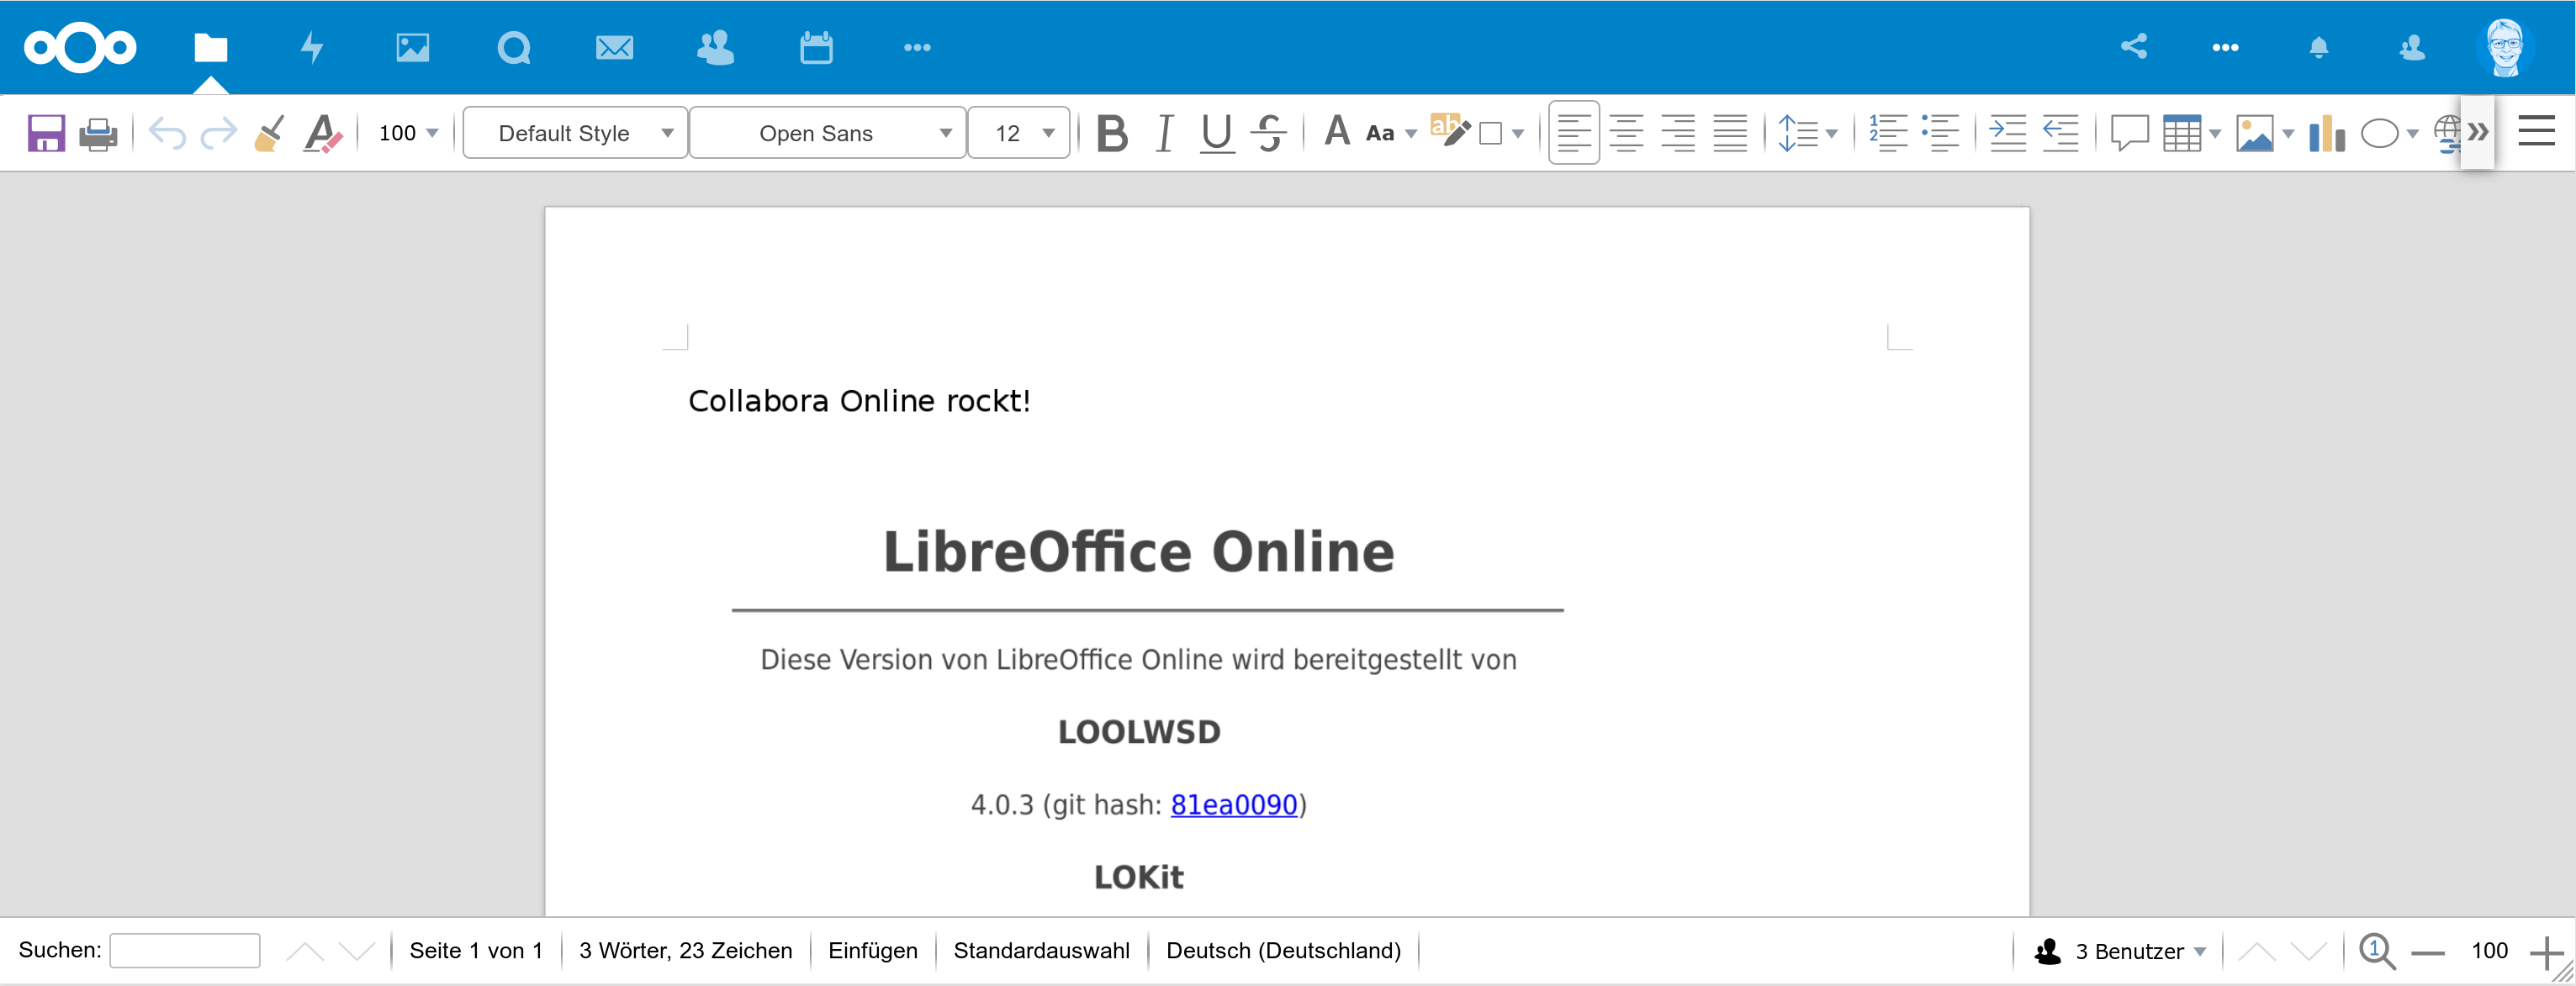Show more apps via left ellipsis
2576x986 pixels.
click(x=917, y=47)
